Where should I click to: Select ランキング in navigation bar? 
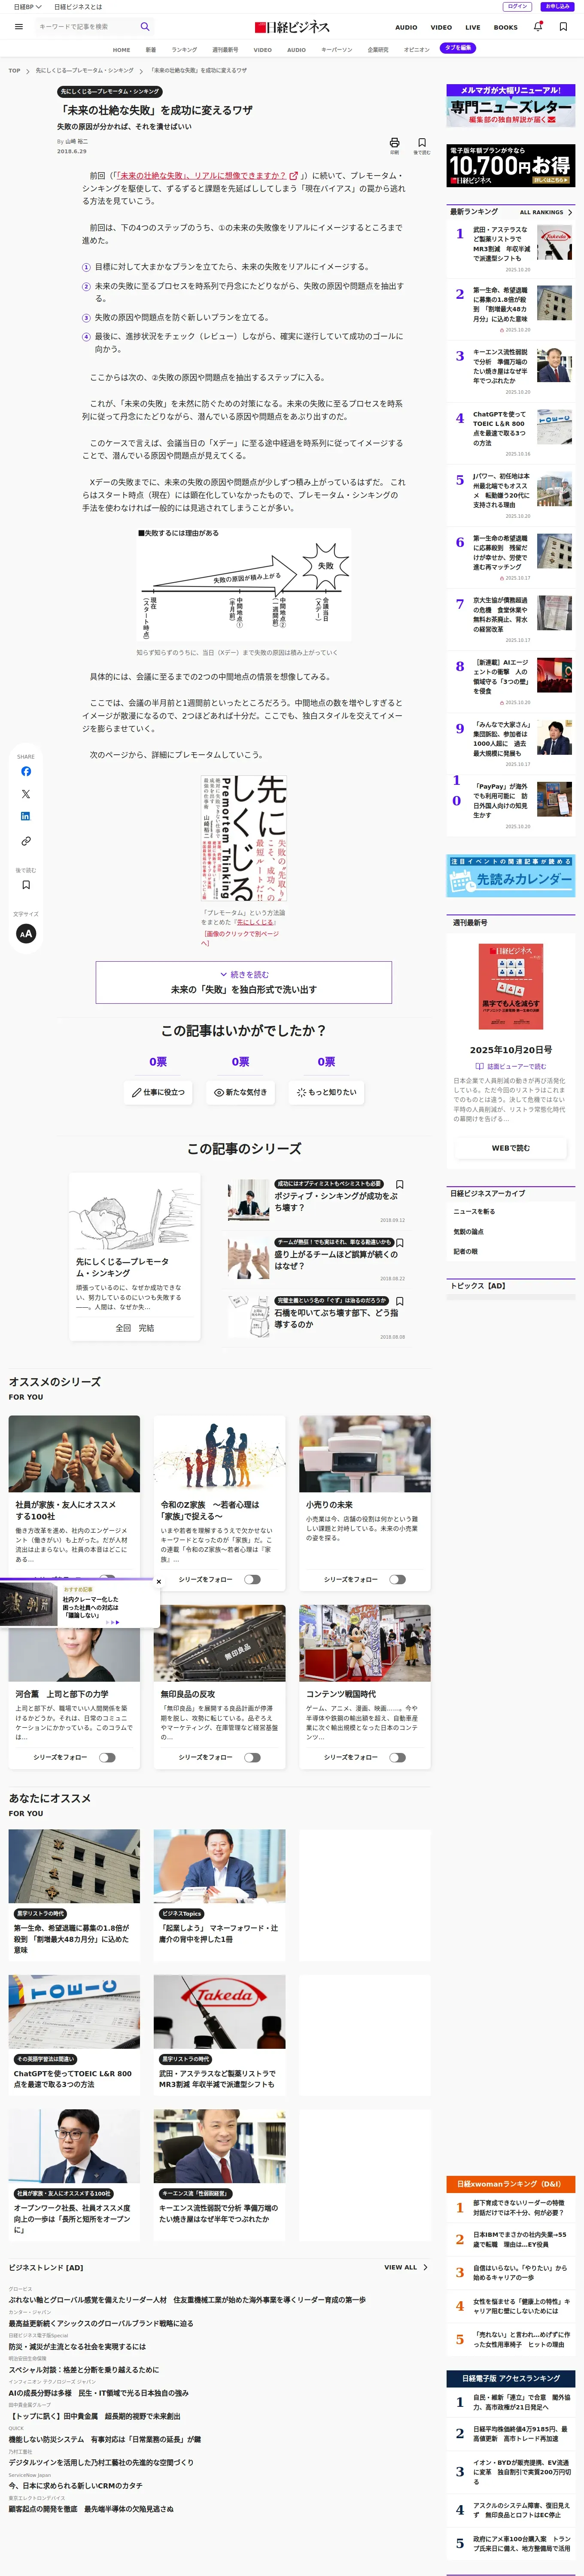184,49
